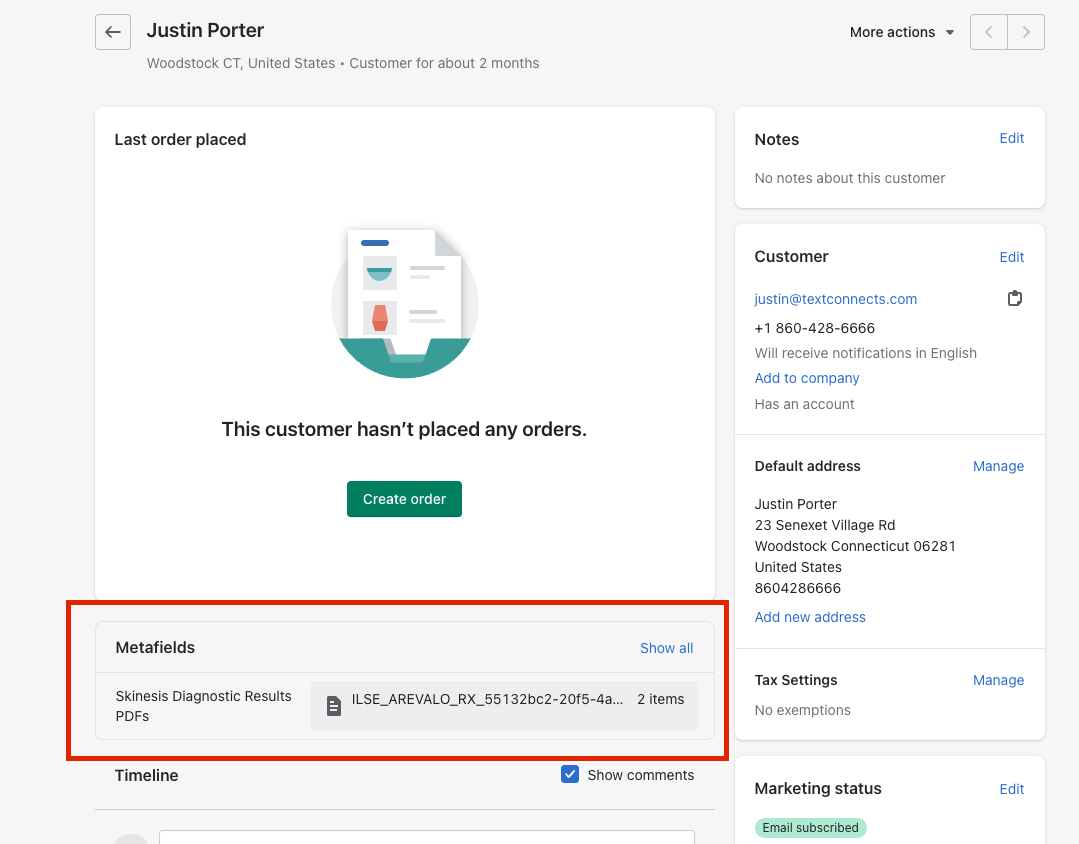Click the 2 items count in metafield
Image resolution: width=1079 pixels, height=844 pixels.
click(660, 700)
